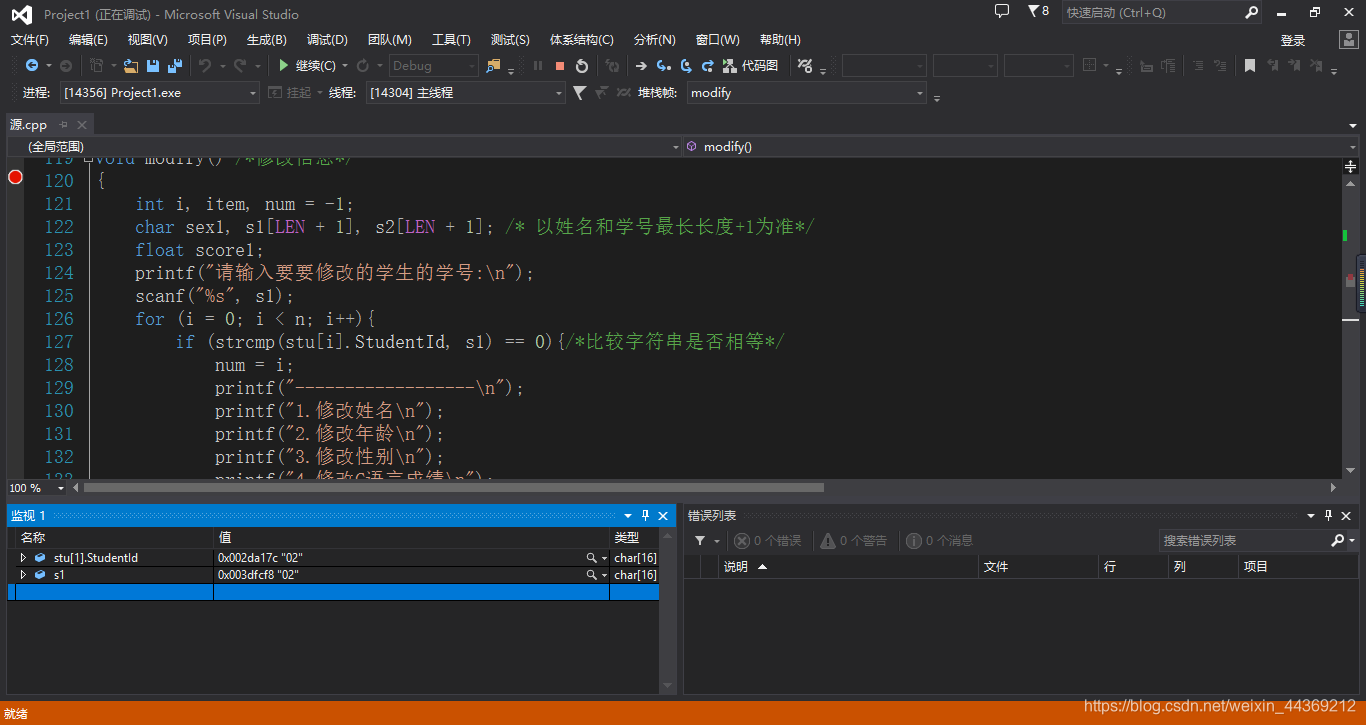Save current file with single disk icon
Image resolution: width=1366 pixels, height=725 pixels.
[153, 66]
